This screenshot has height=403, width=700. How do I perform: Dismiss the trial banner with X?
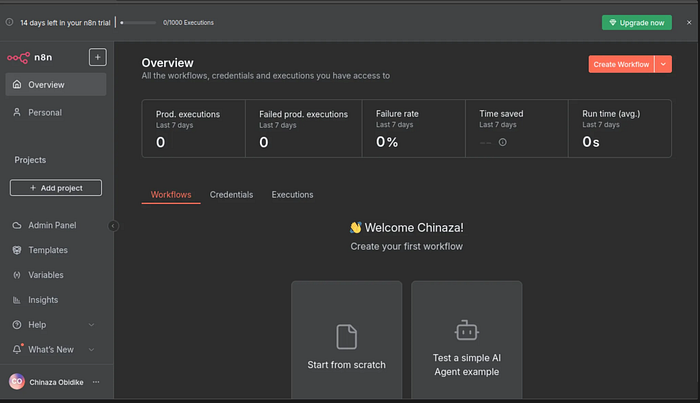(x=689, y=22)
